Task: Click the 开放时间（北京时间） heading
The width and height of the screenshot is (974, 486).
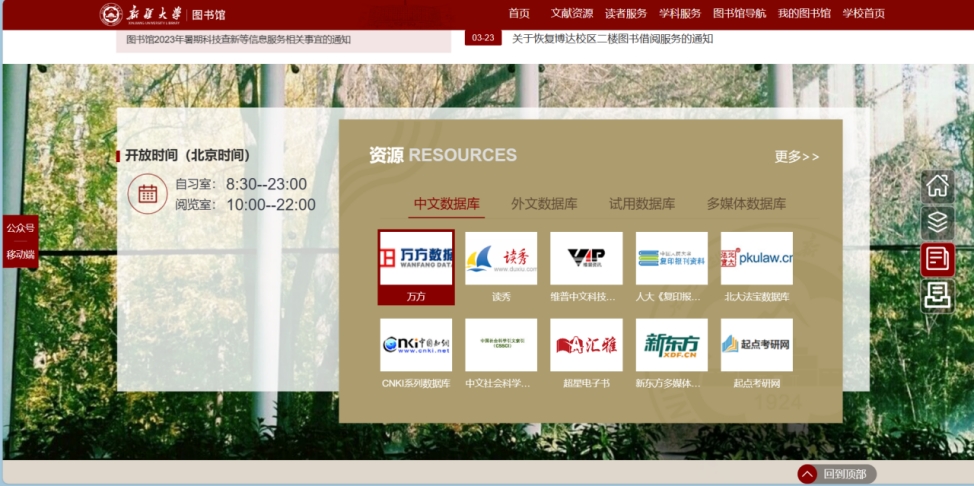Action: [188, 155]
